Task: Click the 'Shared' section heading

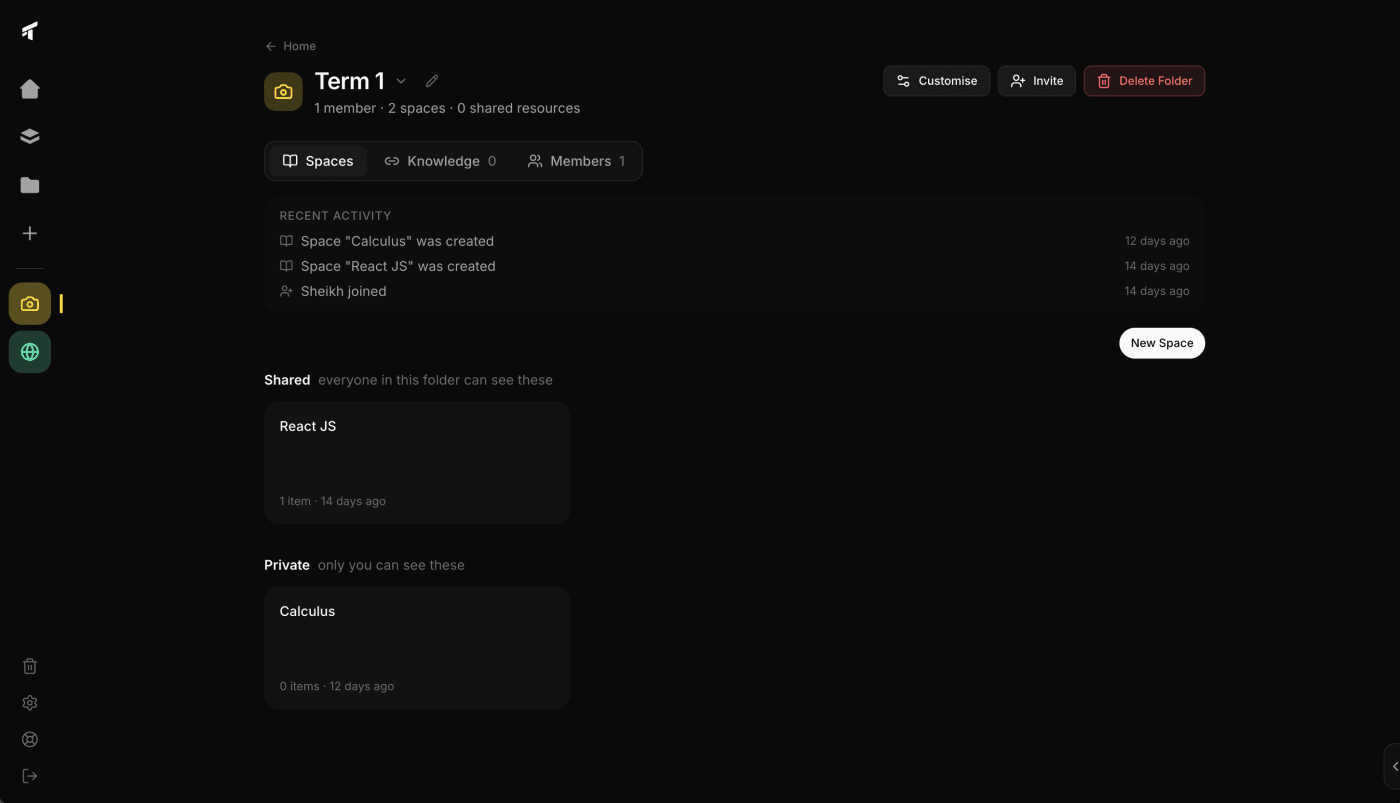Action: 287,380
